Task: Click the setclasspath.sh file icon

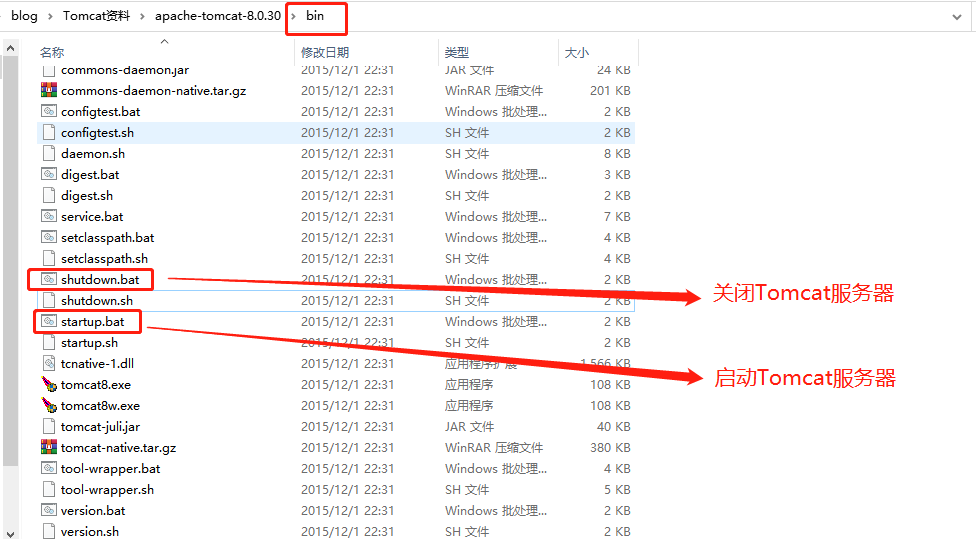Action: [49, 258]
